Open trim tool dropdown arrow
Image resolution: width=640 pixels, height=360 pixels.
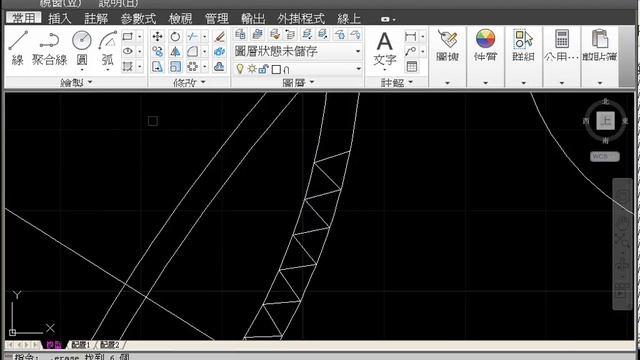(x=204, y=36)
